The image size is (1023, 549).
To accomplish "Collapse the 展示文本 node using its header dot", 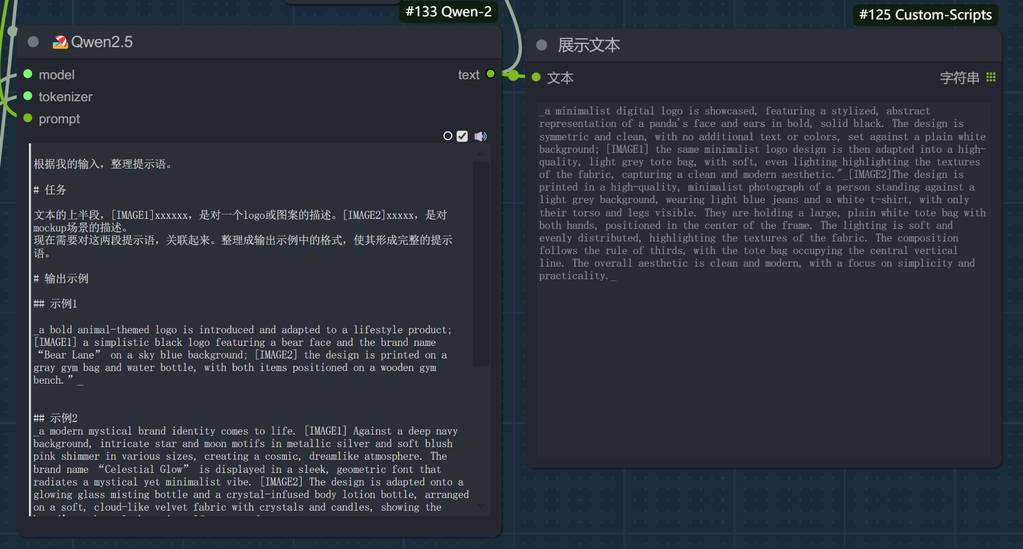I will coord(541,45).
